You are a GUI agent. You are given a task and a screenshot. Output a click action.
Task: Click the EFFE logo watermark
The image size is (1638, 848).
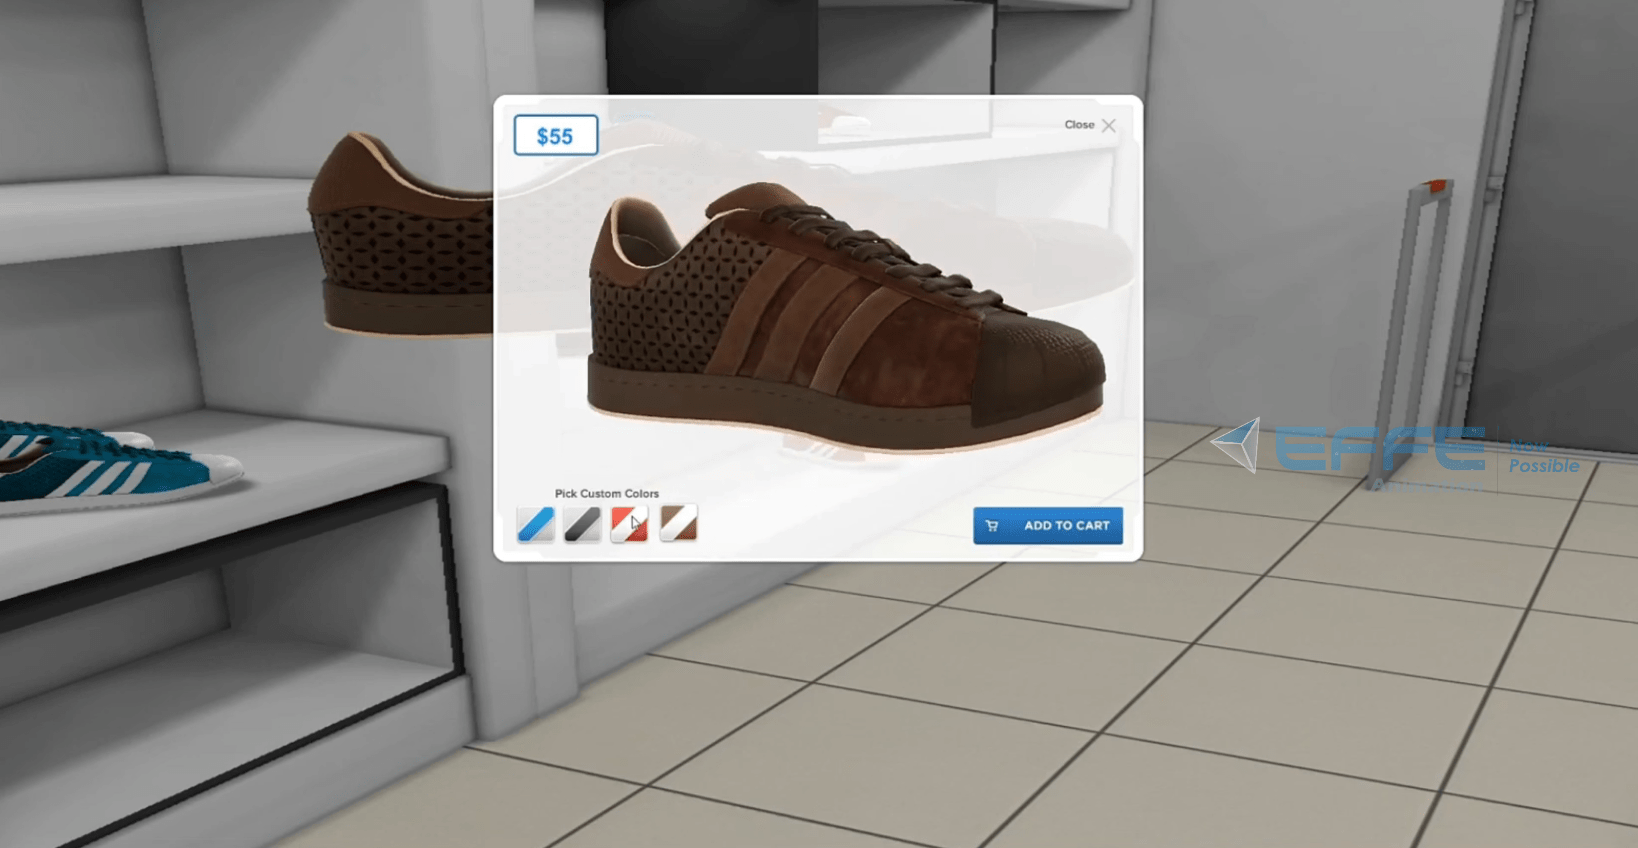tap(1380, 450)
